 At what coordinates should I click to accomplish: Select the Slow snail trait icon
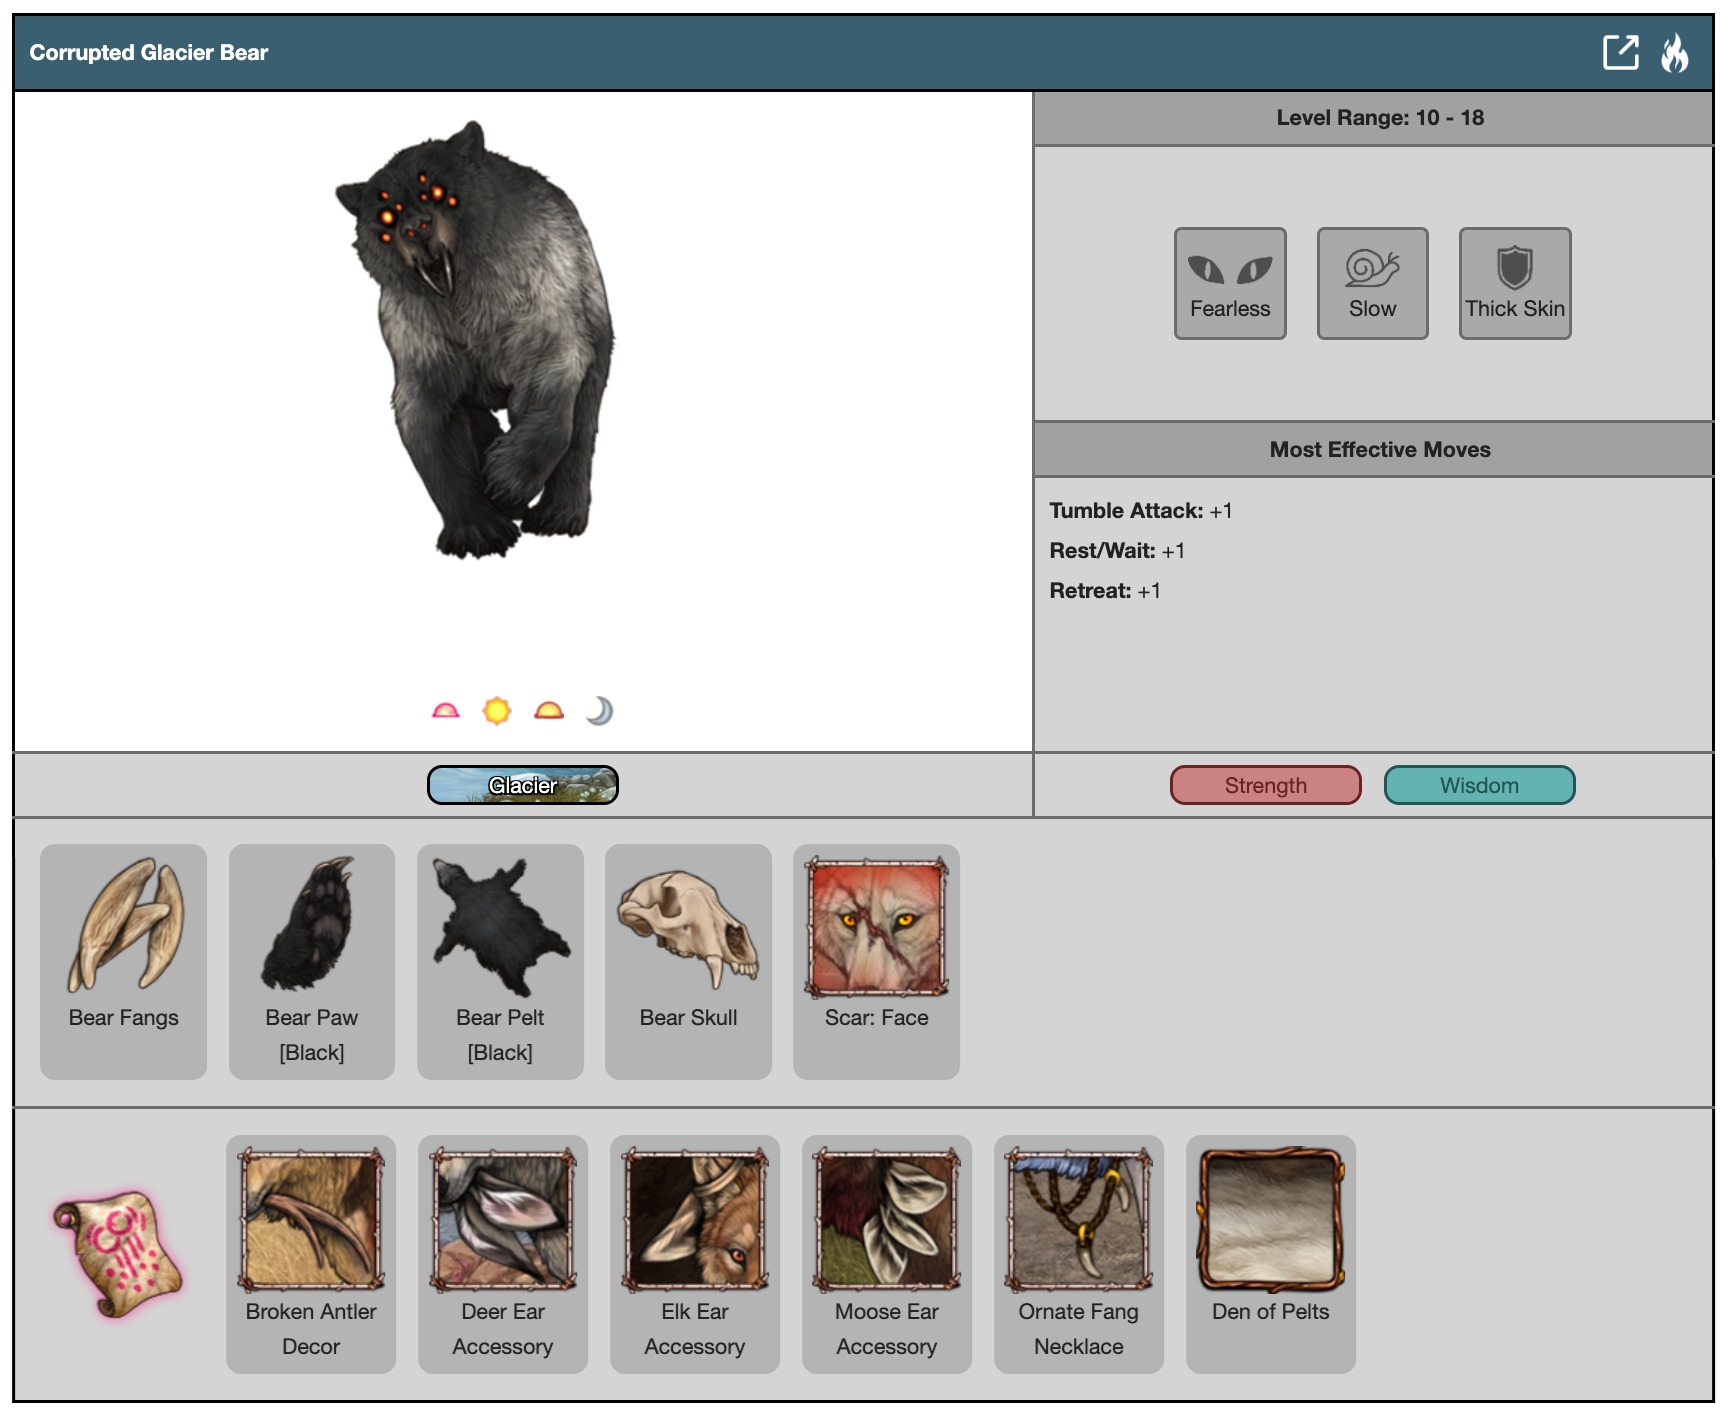[1372, 283]
